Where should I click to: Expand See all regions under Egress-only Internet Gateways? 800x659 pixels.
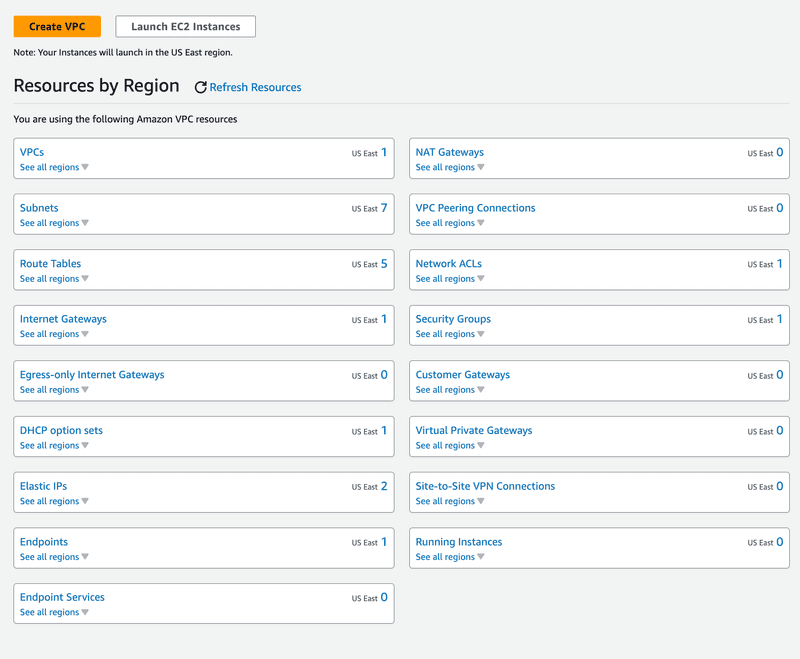coord(54,390)
